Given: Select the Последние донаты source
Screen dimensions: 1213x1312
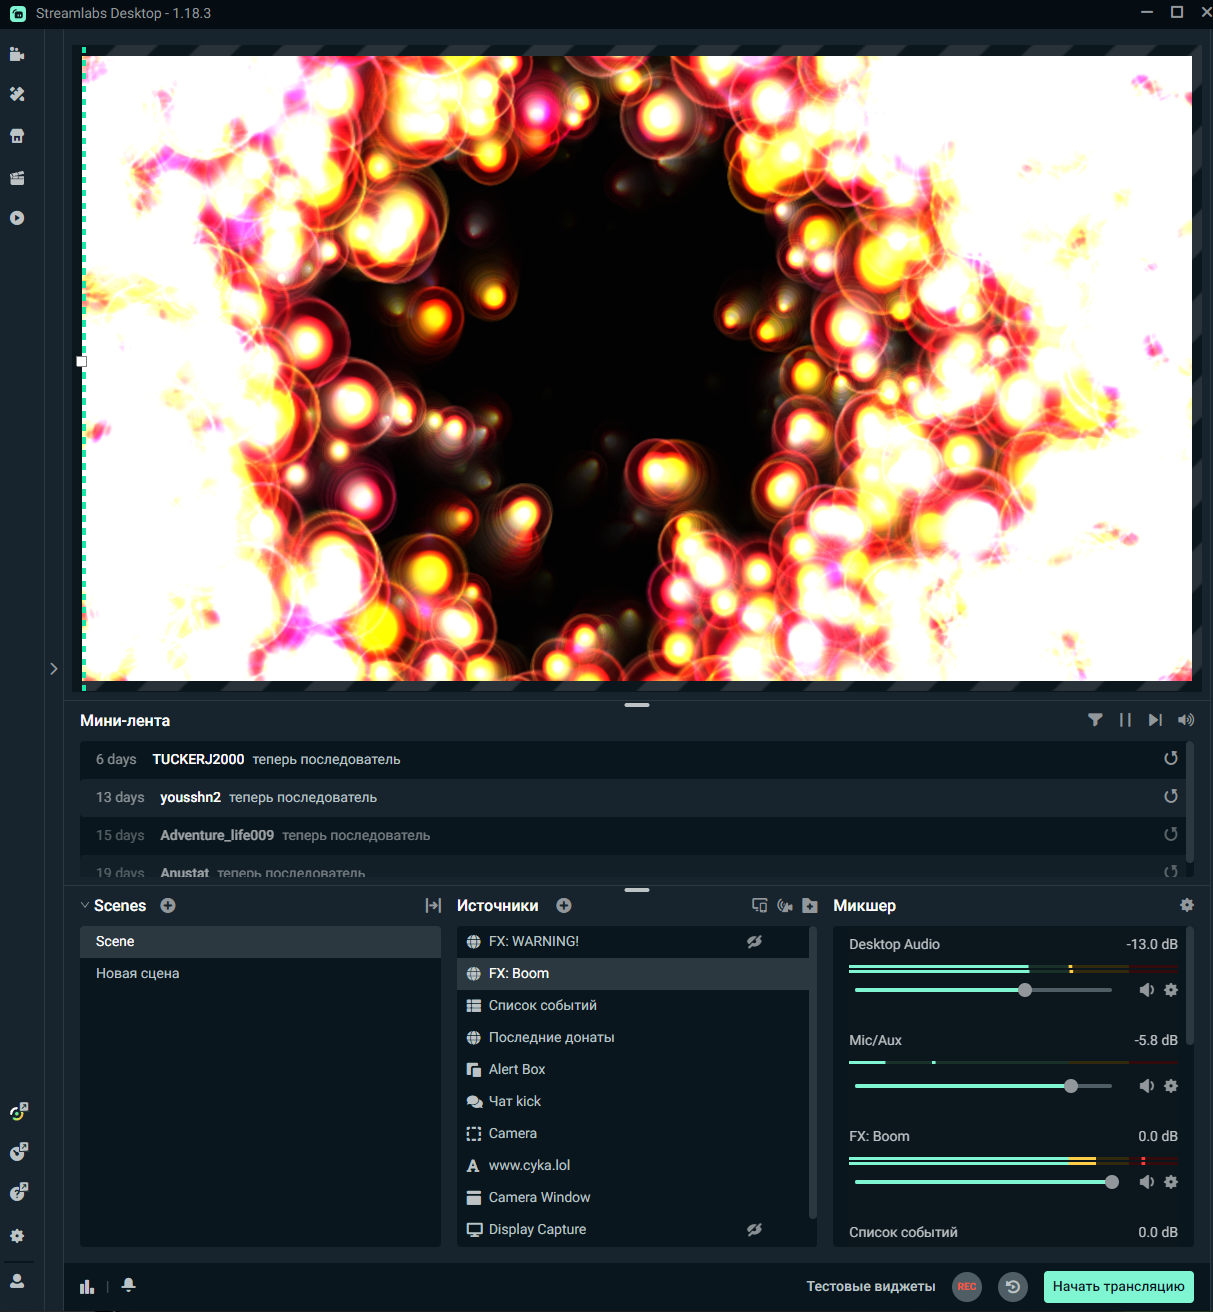Looking at the screenshot, I should coord(633,1038).
